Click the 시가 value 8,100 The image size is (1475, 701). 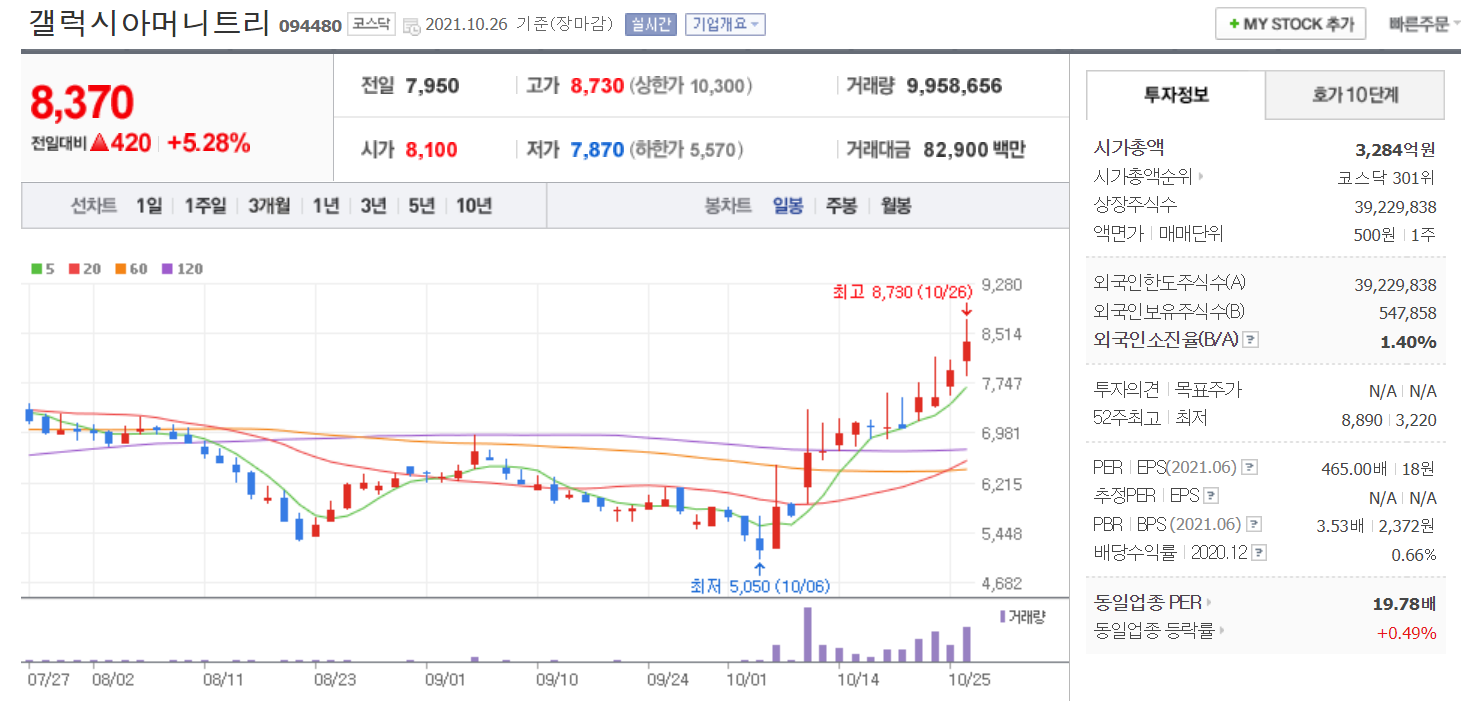[432, 150]
